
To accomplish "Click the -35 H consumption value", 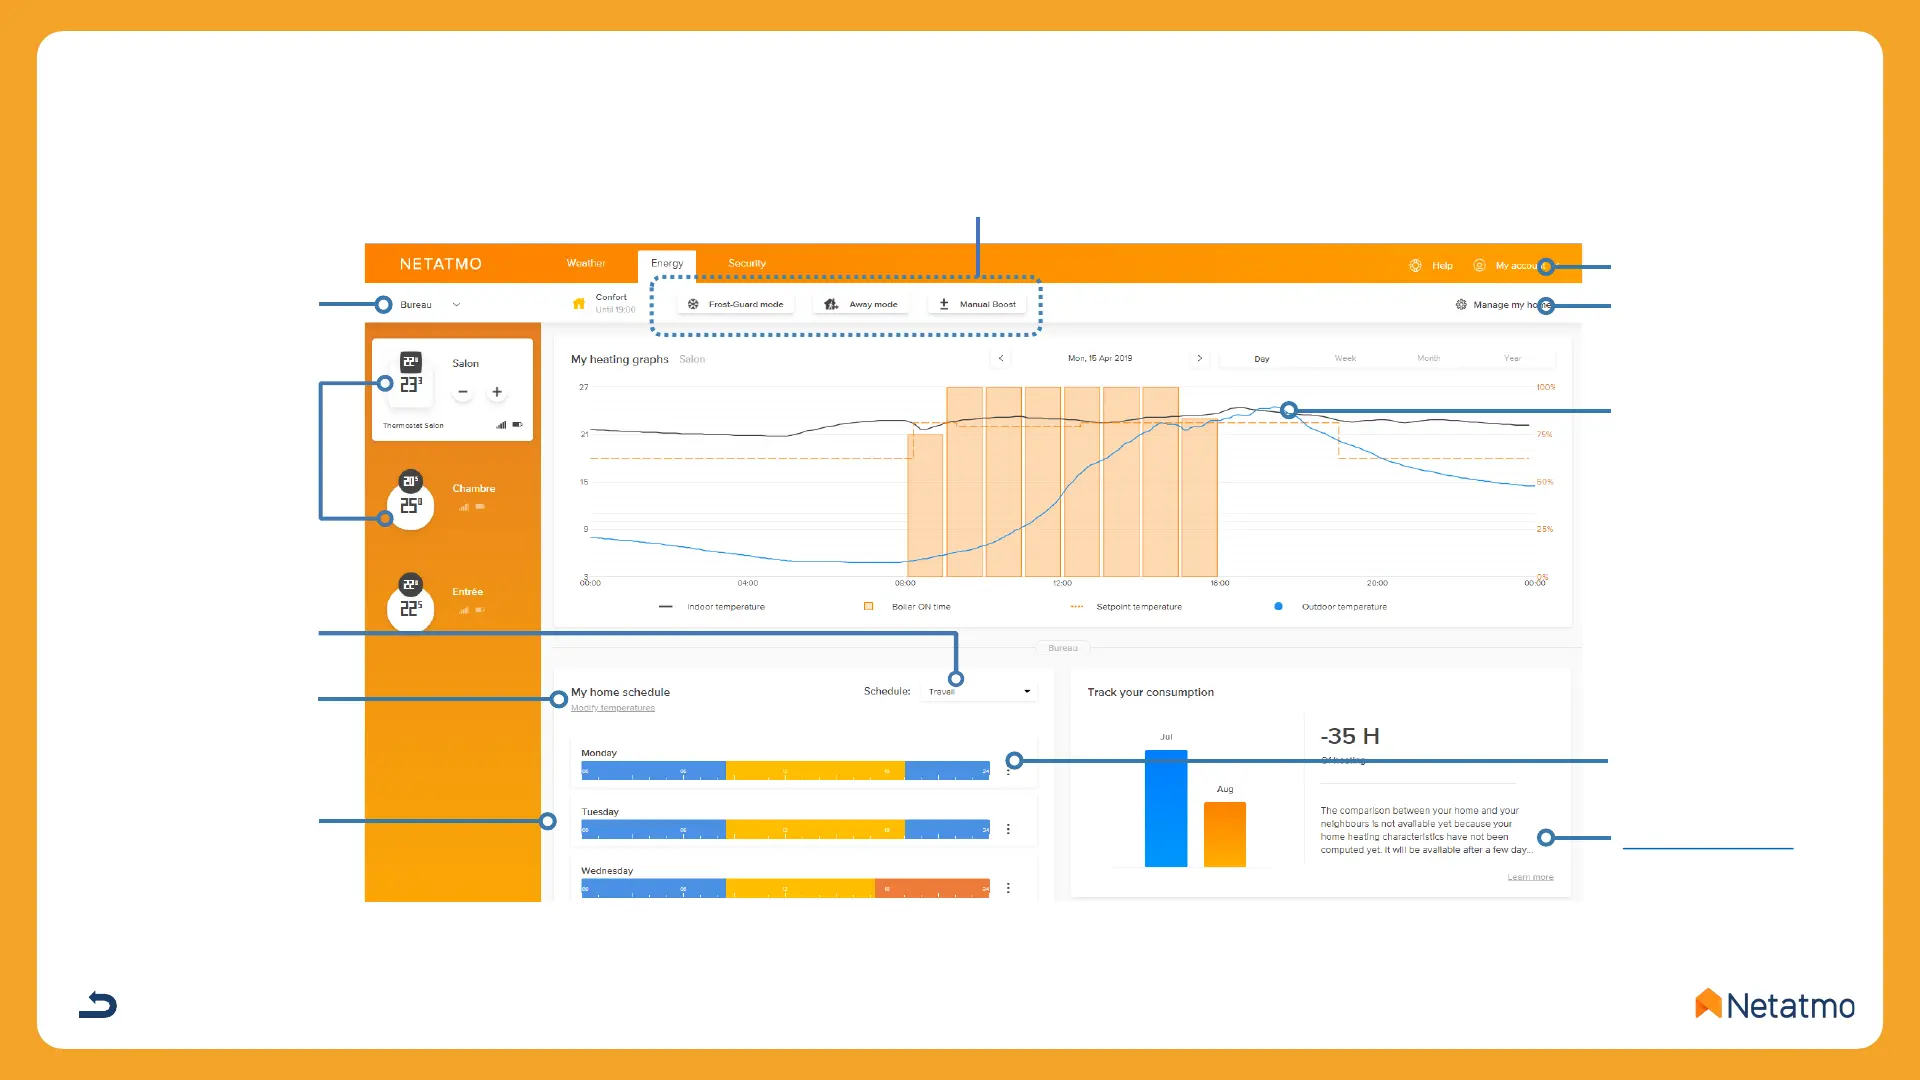I will [x=1350, y=736].
